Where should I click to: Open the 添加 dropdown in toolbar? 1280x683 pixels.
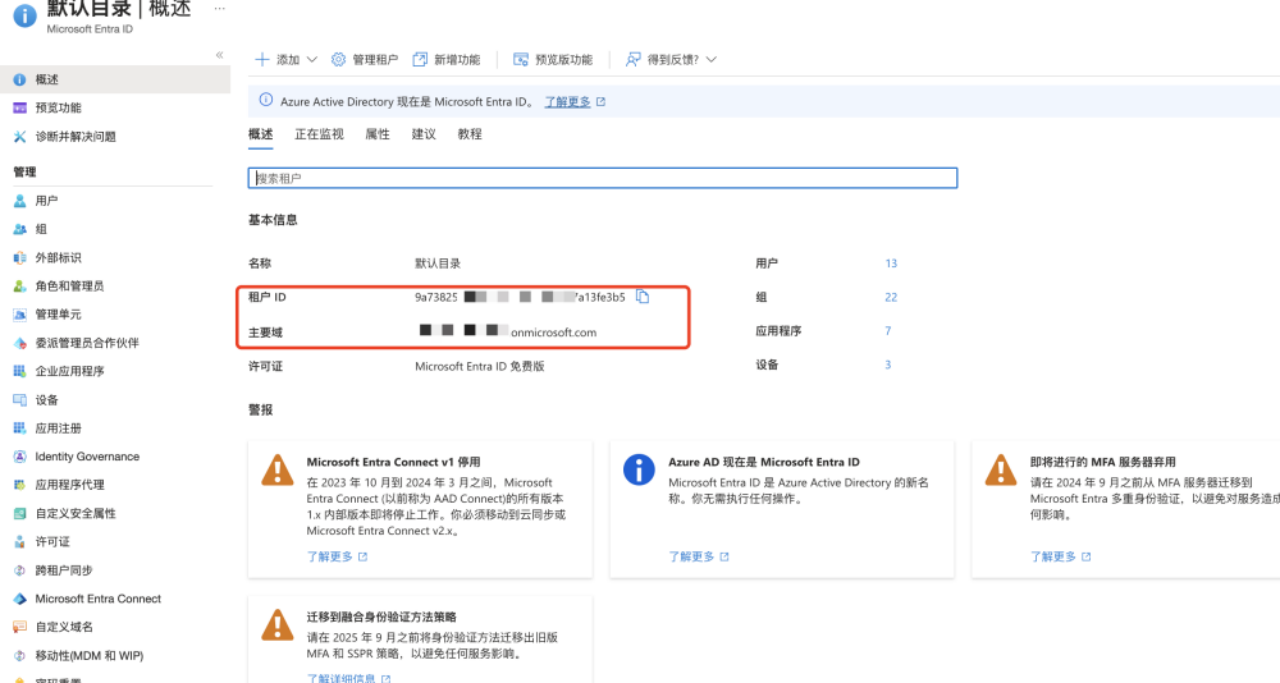[x=286, y=60]
